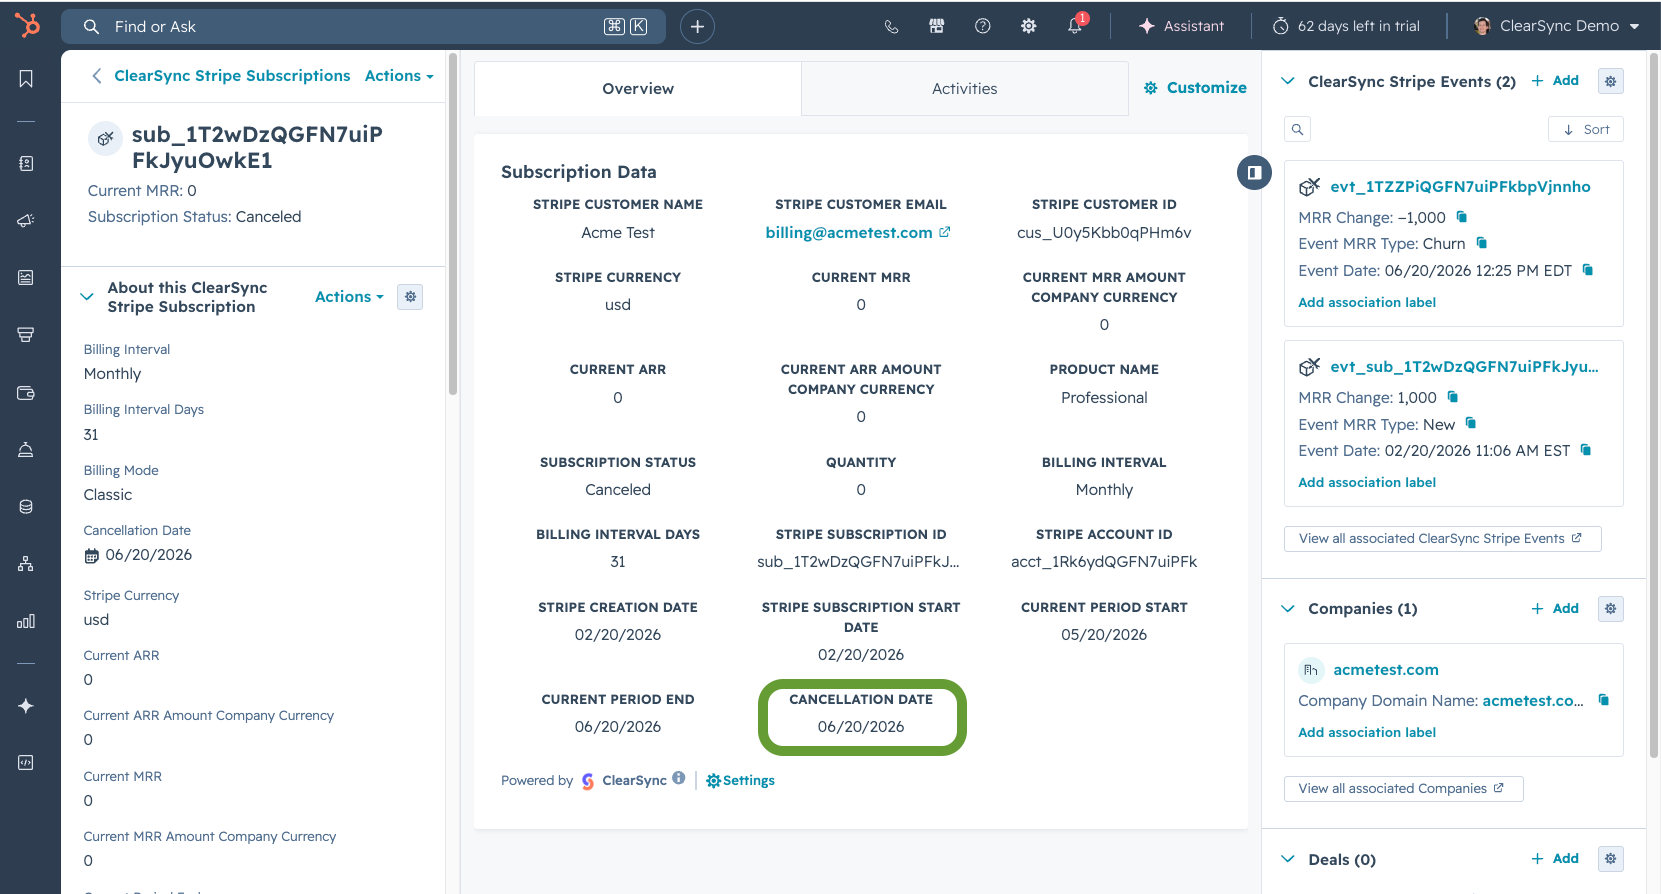1661x894 pixels.
Task: Open the Sort dropdown in Stripe Events
Action: [1586, 129]
